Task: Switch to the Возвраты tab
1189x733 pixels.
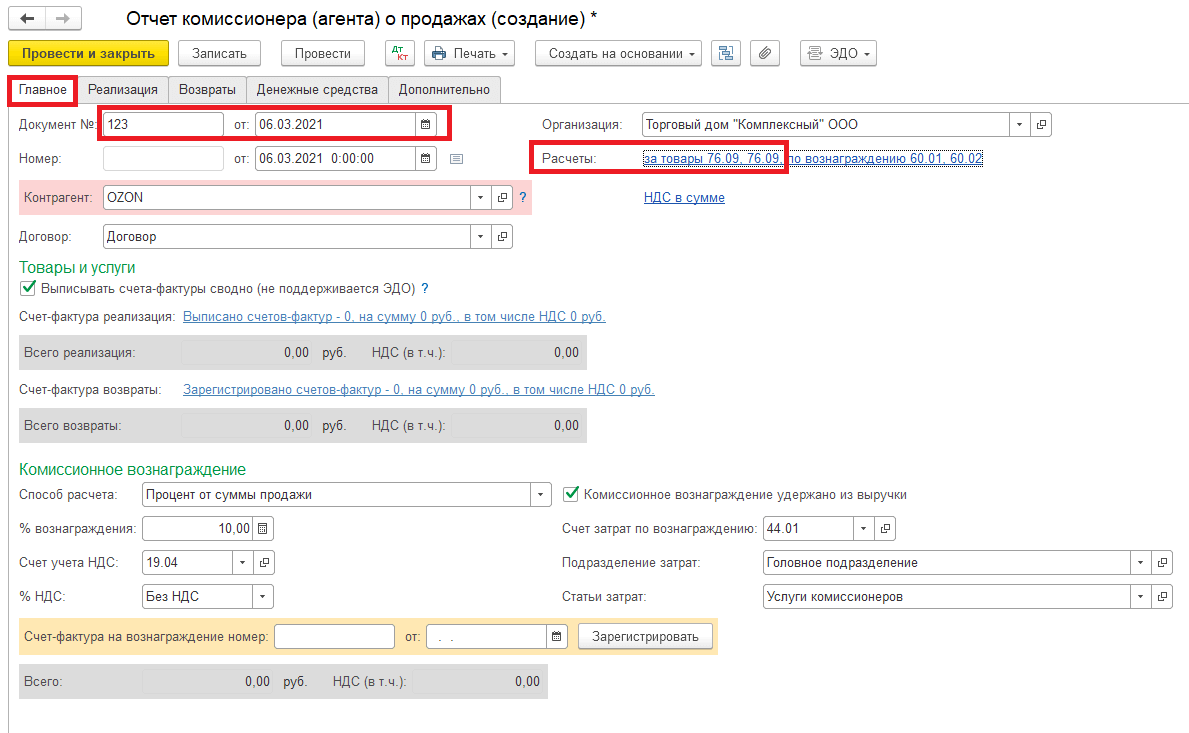Action: 207,89
